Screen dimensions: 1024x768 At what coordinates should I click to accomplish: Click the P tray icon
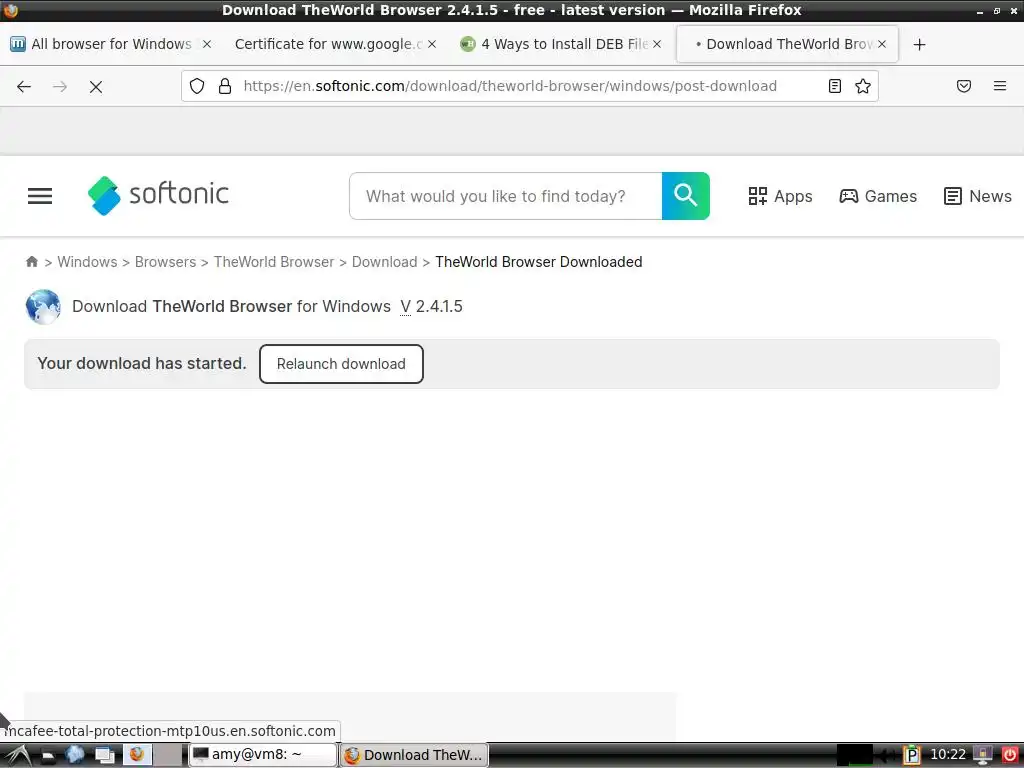(912, 756)
